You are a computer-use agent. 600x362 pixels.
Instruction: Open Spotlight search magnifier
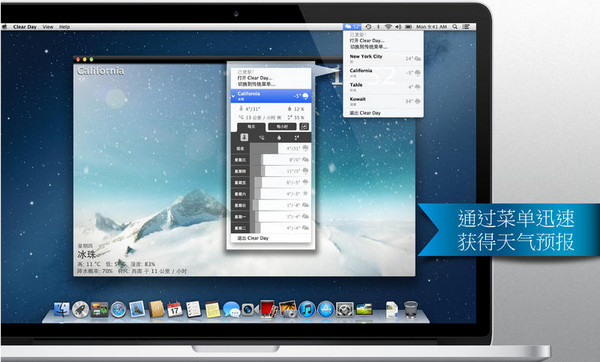pos(455,27)
